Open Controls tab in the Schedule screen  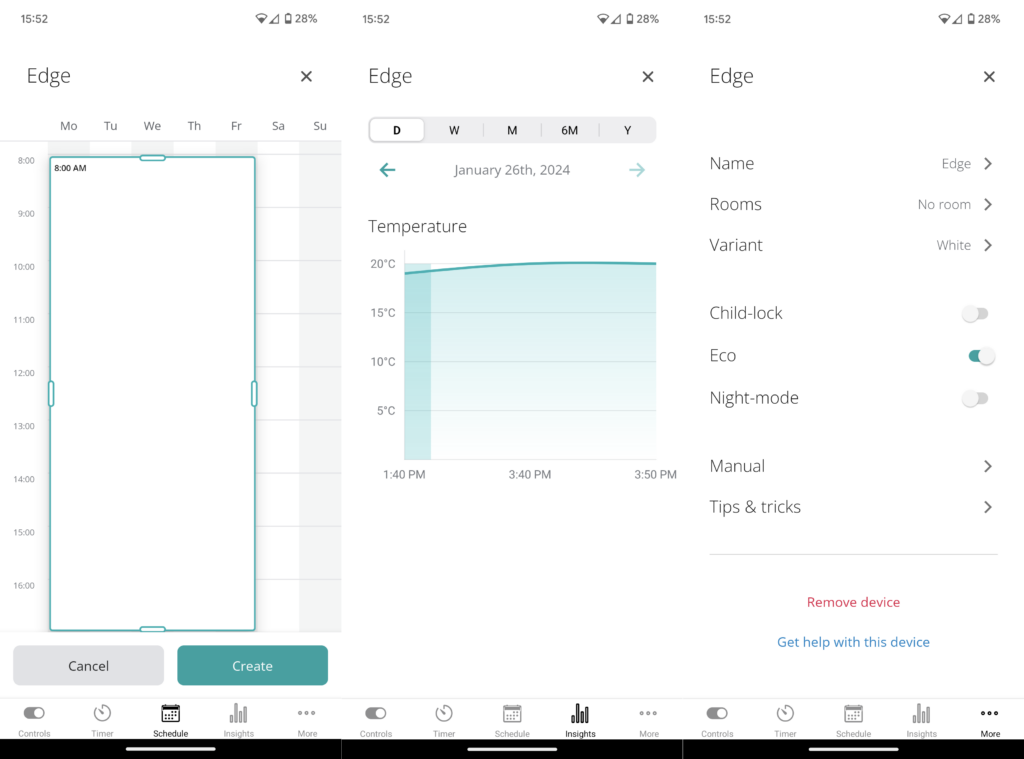(x=34, y=720)
